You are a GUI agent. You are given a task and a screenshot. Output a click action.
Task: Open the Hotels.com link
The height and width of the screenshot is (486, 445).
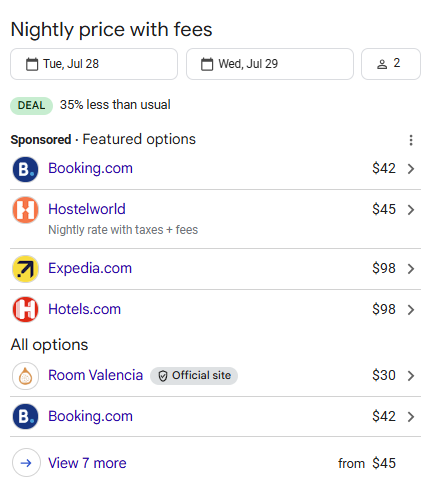pyautogui.click(x=85, y=309)
